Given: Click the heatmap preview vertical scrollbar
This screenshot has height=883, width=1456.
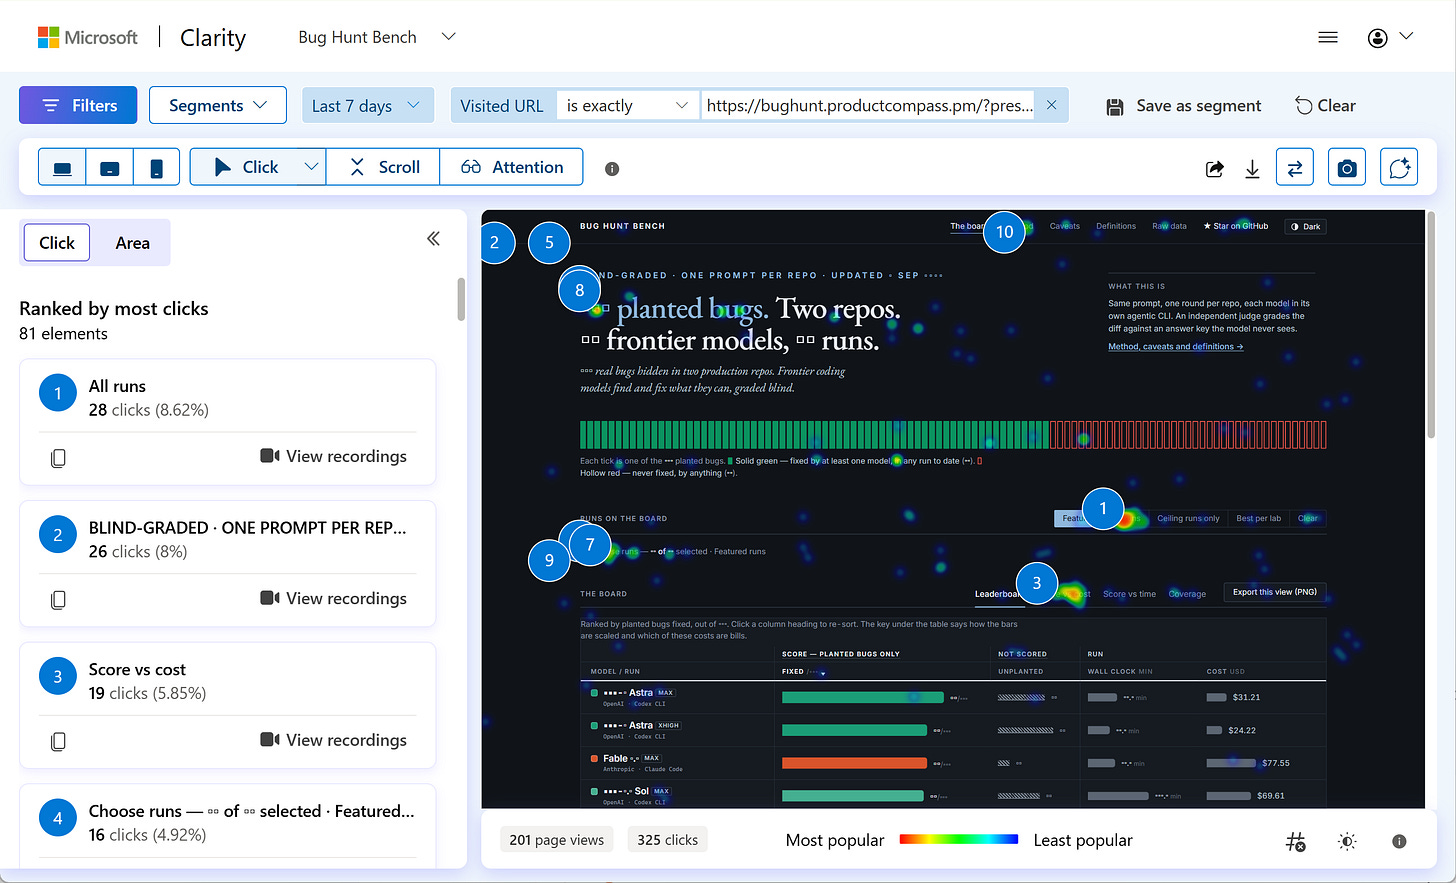Looking at the screenshot, I should coord(1431,325).
